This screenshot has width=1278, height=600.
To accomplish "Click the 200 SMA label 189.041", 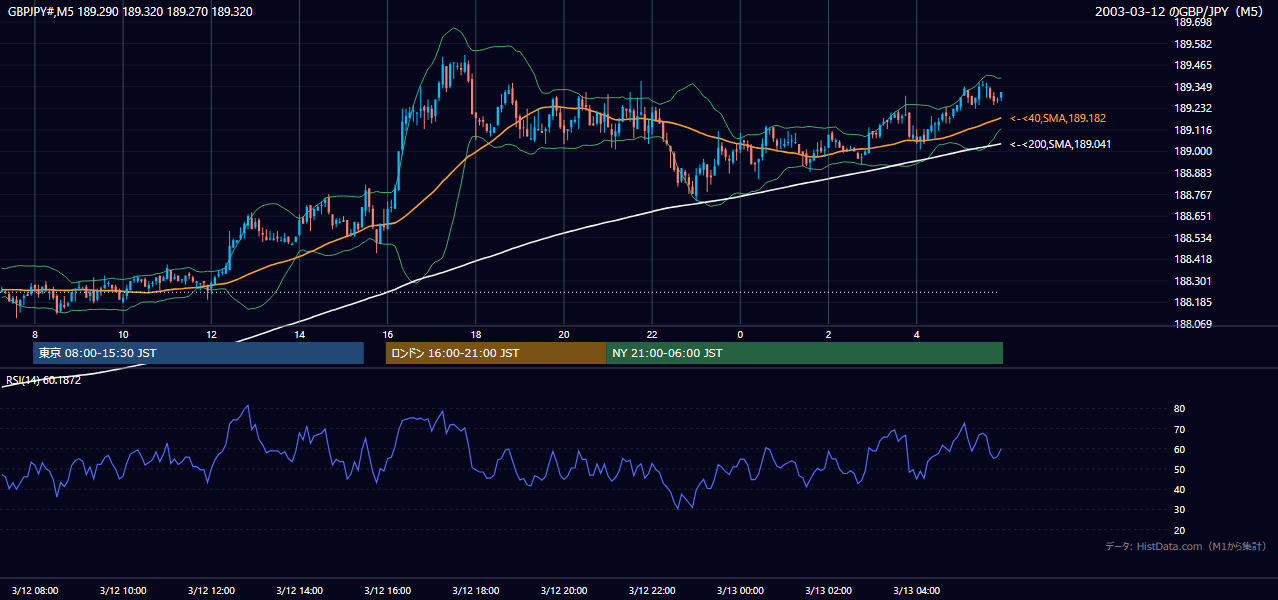I will pos(1060,145).
